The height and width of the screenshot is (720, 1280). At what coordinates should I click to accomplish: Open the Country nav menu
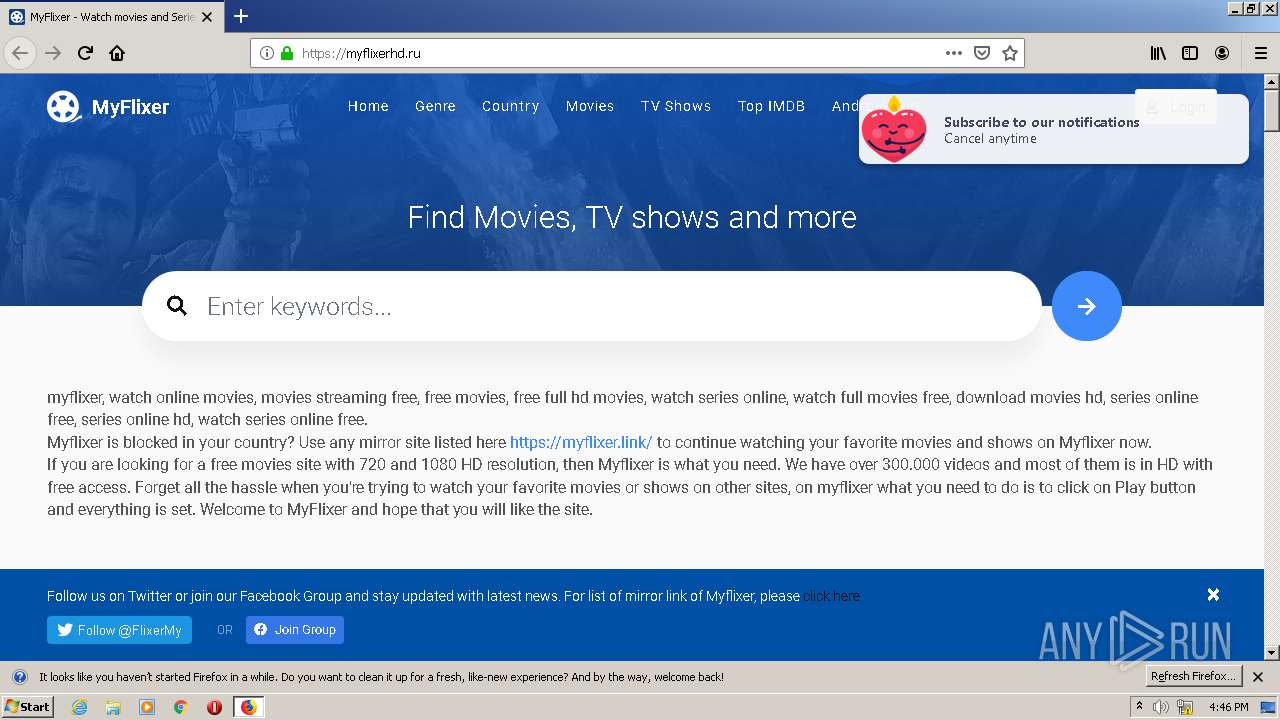point(510,106)
